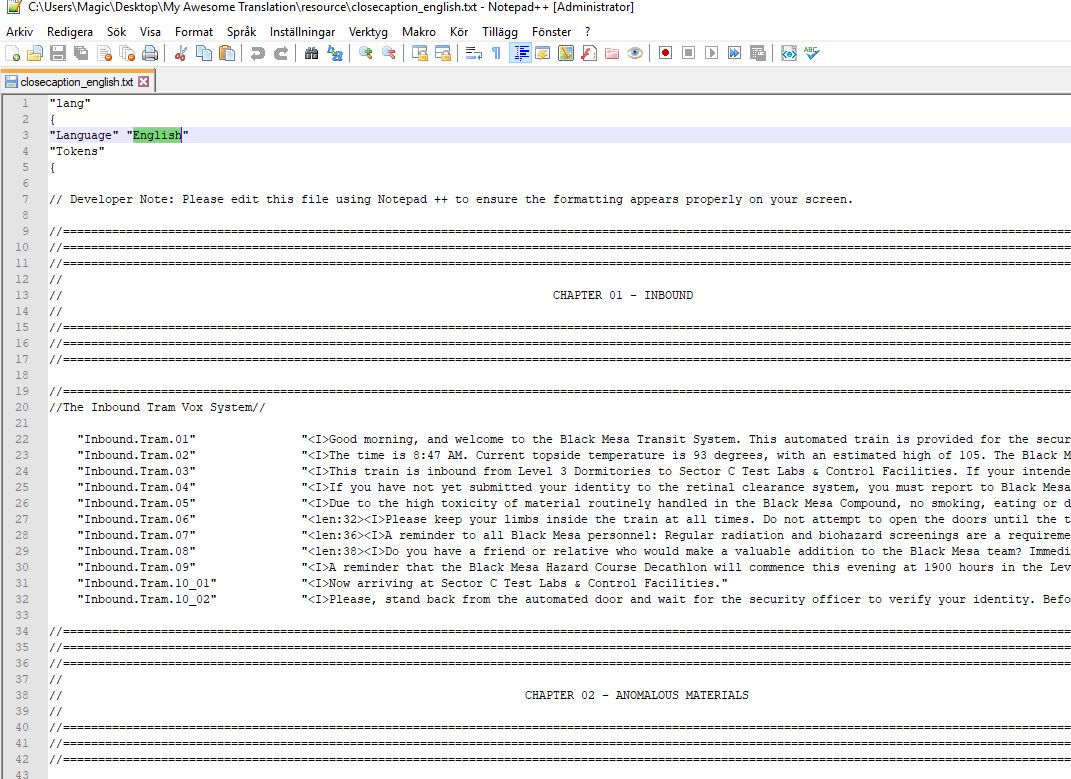Screen dimensions: 1071x779
Task: Open the Tillägg menu
Action: [500, 31]
